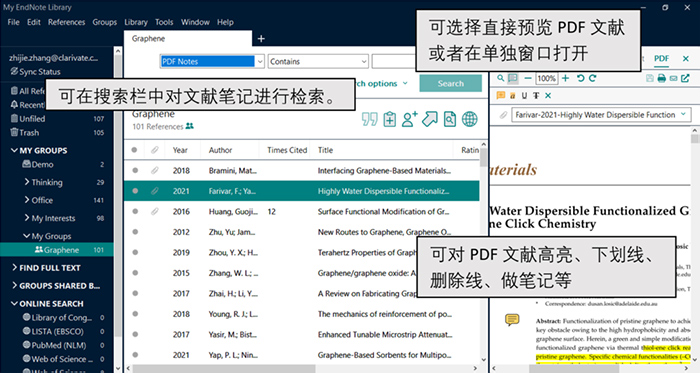Add a sticky note to PDF
Image resolution: width=700 pixels, height=373 pixels.
pyautogui.click(x=501, y=95)
